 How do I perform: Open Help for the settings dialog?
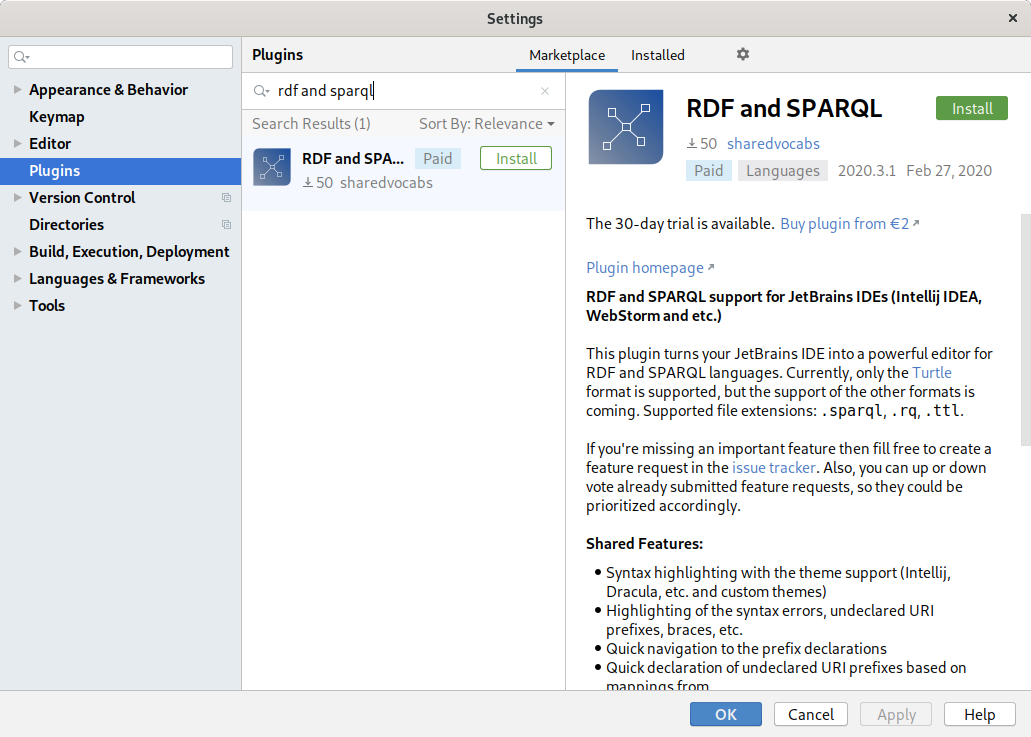(x=980, y=715)
